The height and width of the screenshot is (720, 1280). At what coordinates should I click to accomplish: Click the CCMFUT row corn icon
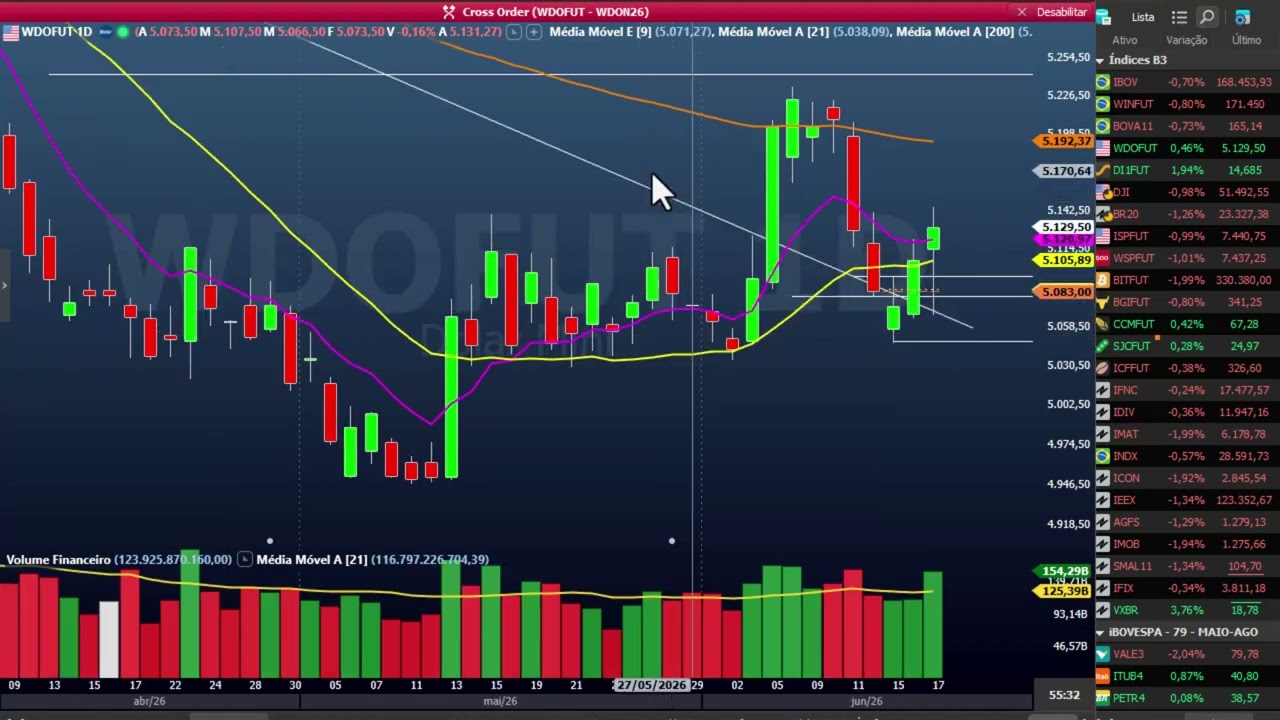1102,324
